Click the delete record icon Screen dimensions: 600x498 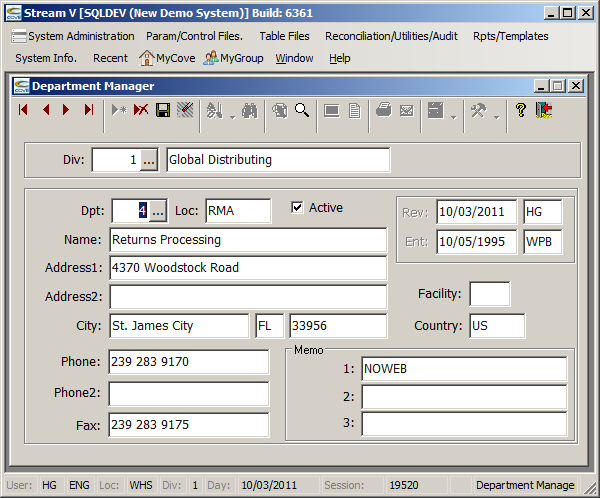[141, 110]
